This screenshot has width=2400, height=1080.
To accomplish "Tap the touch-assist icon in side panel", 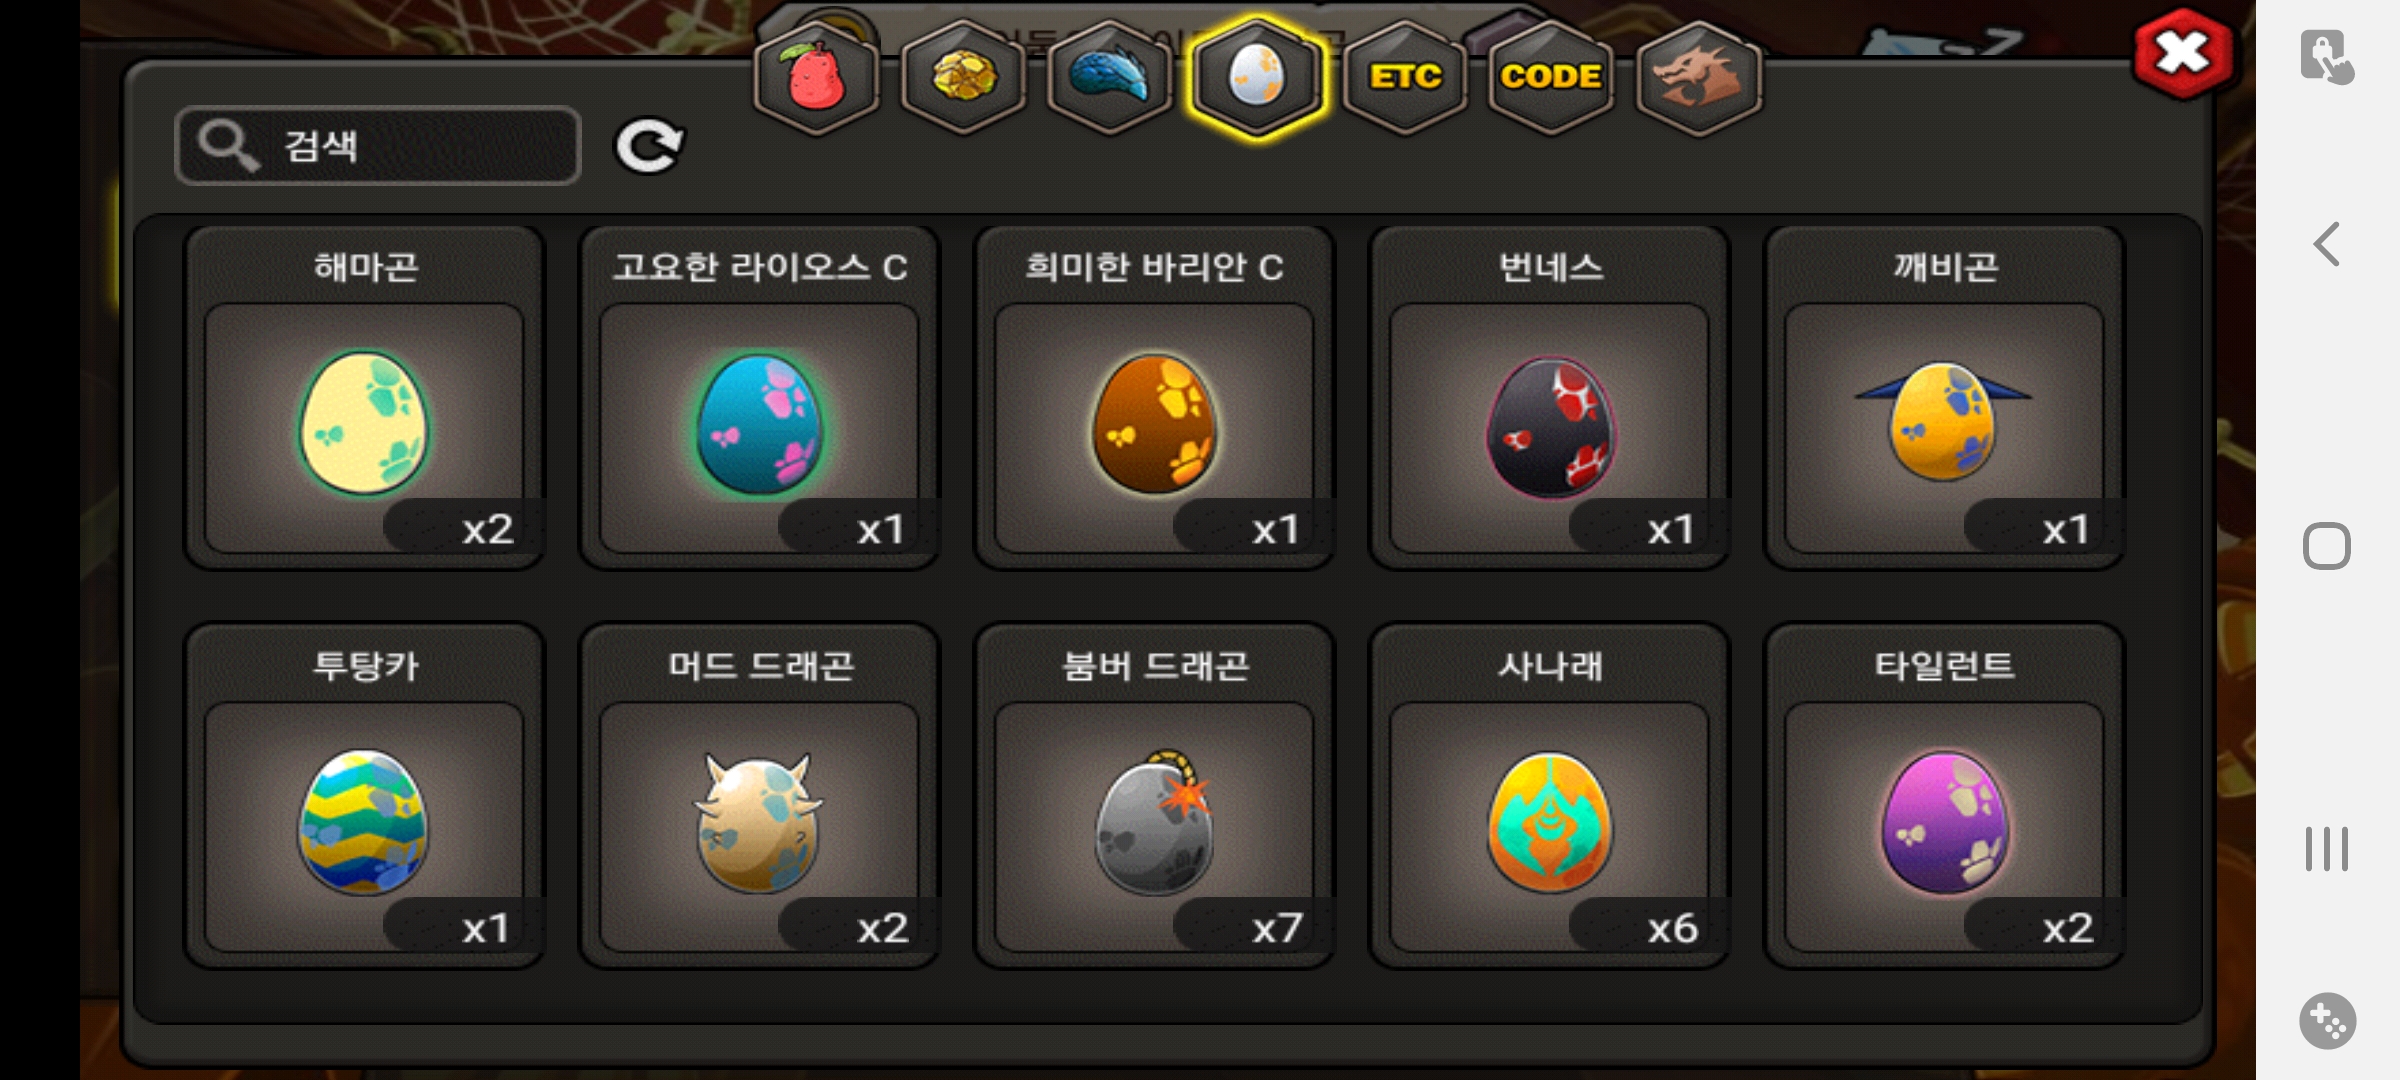I will (2326, 57).
